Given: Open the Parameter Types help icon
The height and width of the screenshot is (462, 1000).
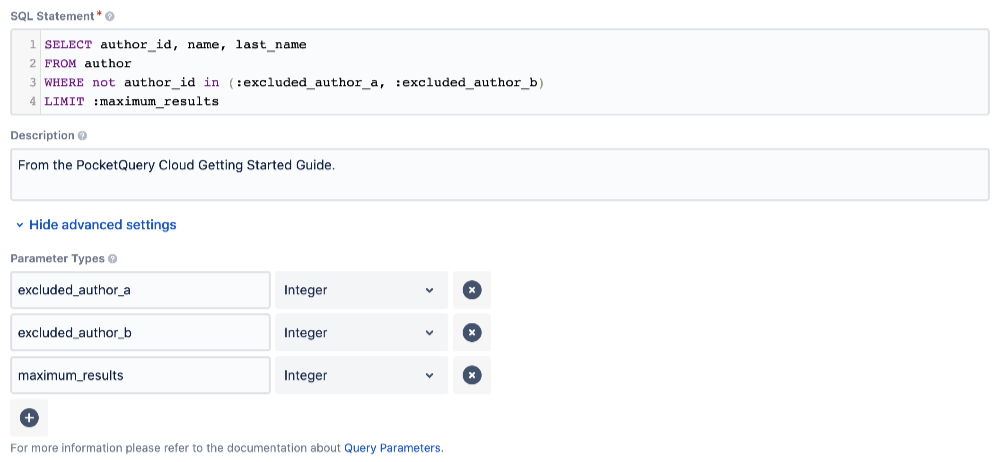Looking at the screenshot, I should tap(112, 259).
